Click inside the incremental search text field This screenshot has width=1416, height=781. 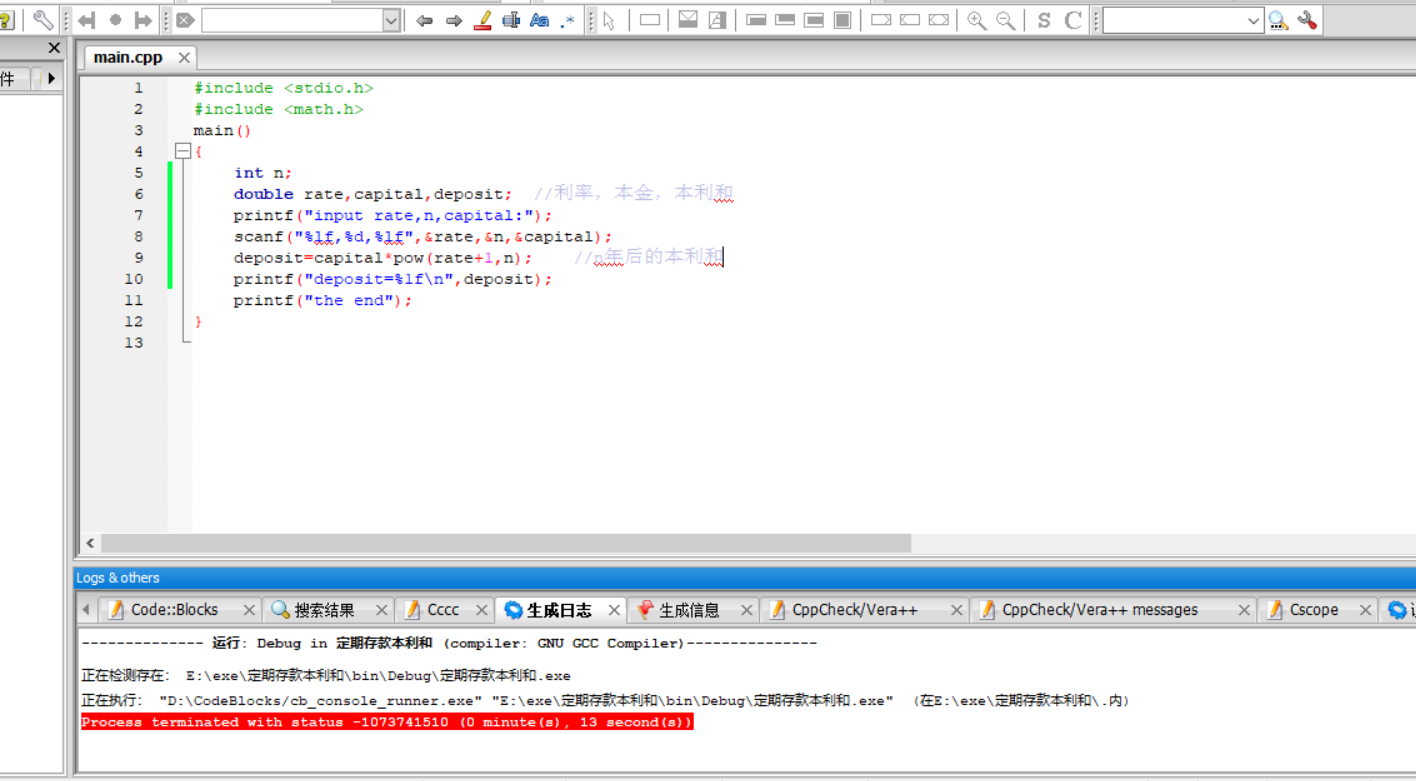point(292,20)
